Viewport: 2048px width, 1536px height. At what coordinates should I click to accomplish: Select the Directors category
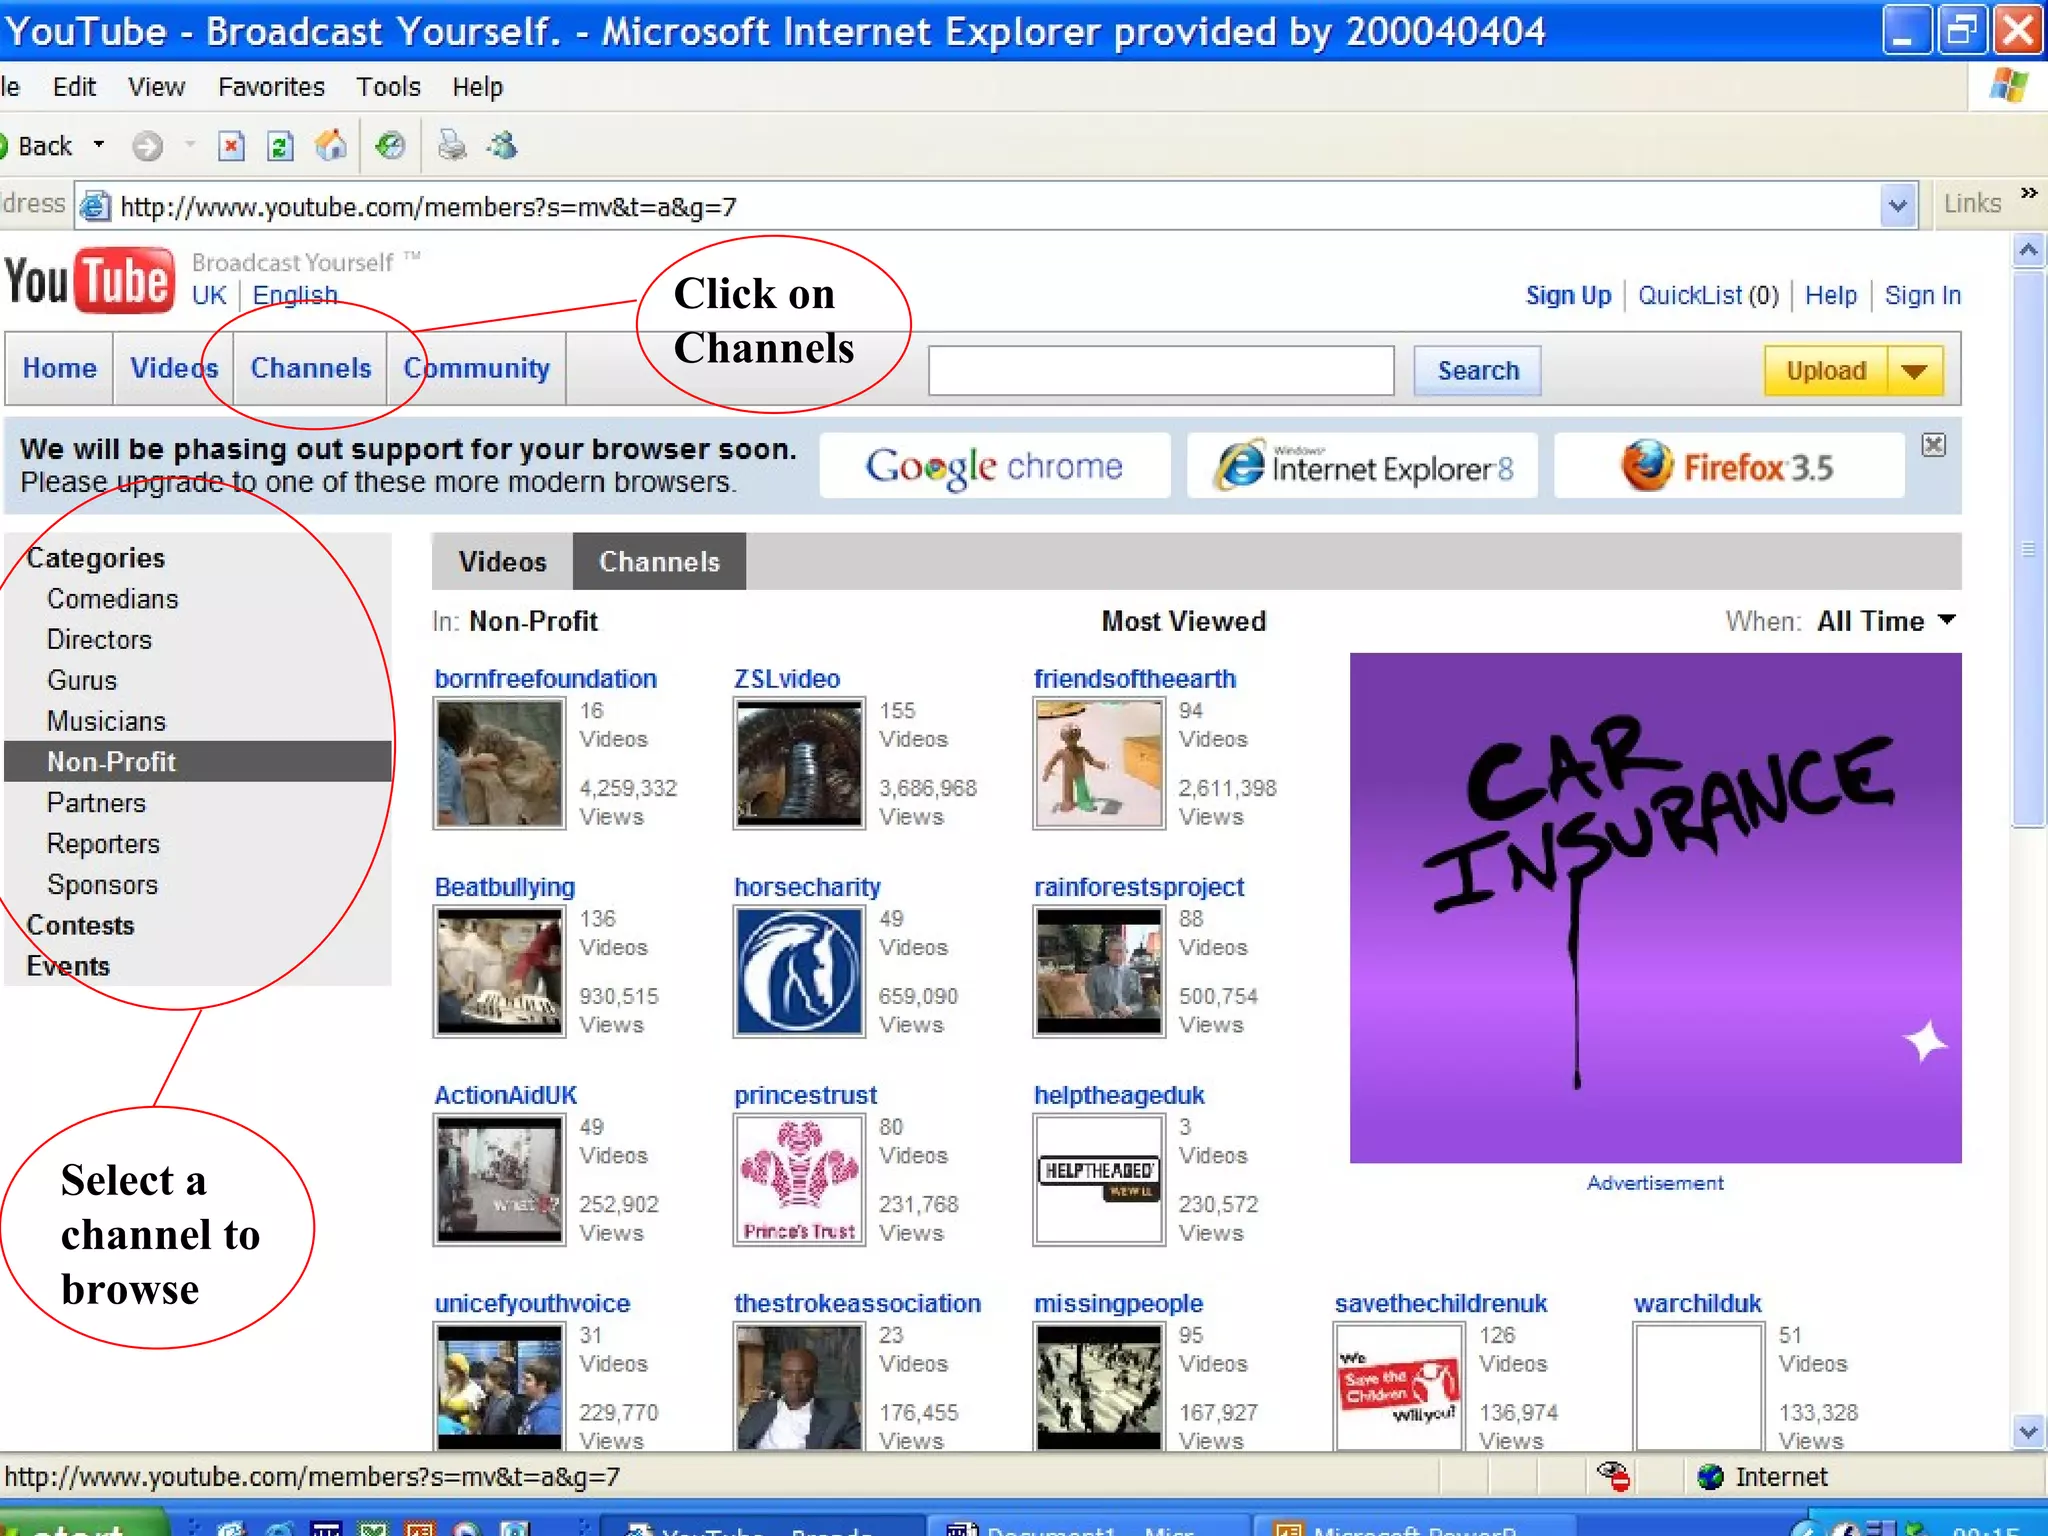[x=99, y=640]
